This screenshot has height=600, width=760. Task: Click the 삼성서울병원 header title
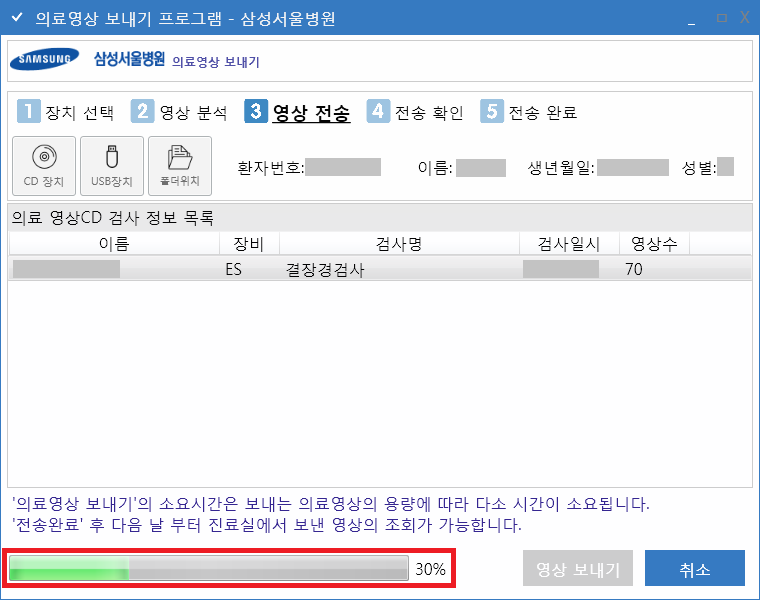click(x=129, y=59)
